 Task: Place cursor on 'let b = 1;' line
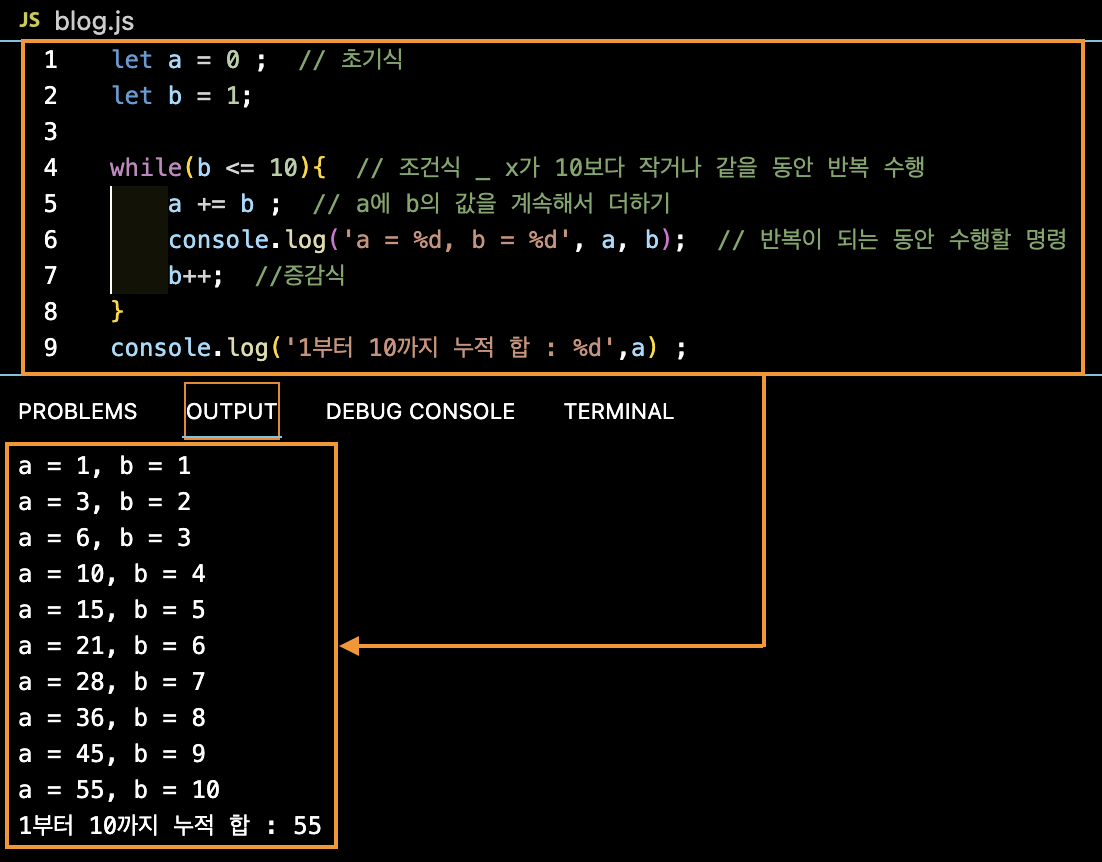(181, 96)
